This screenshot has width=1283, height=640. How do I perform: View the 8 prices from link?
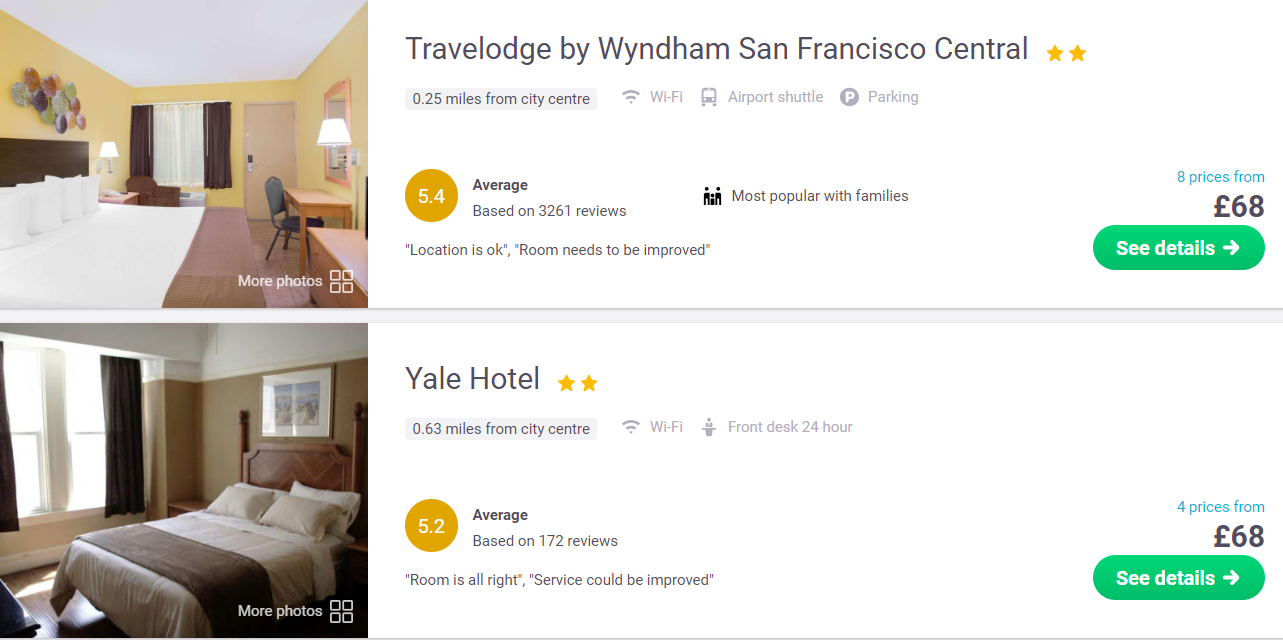tap(1220, 177)
